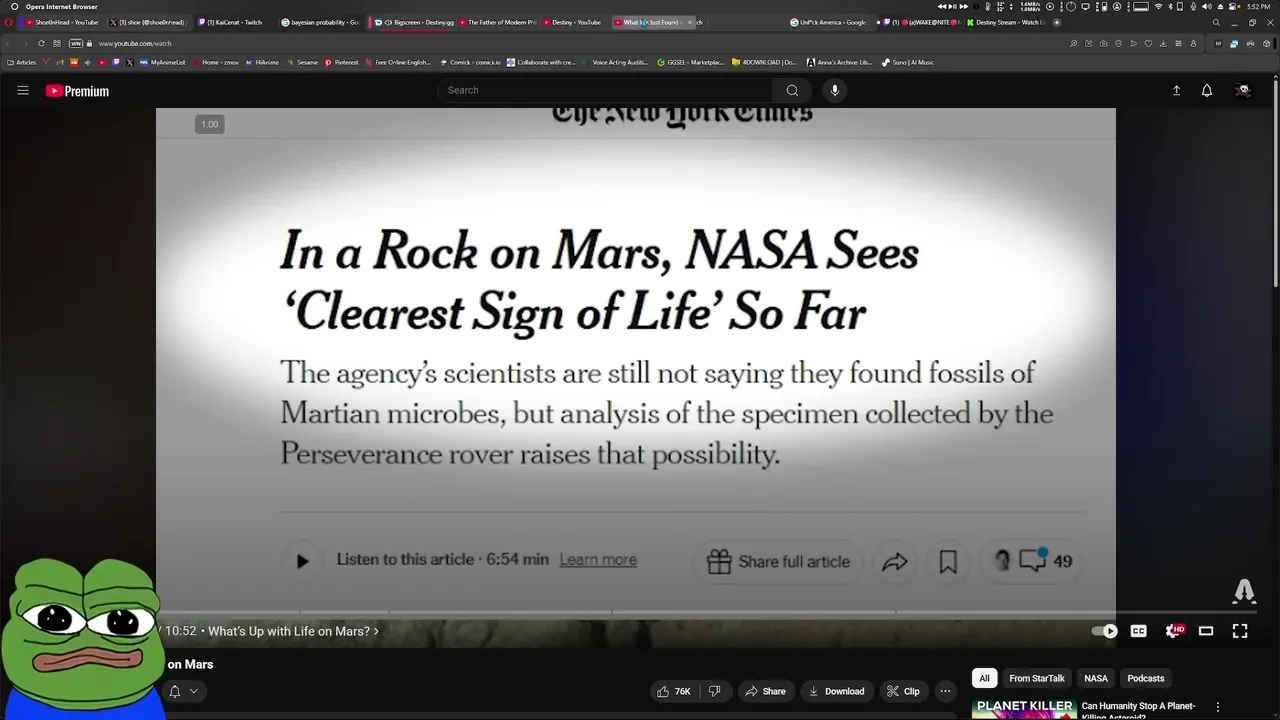
Task: Open settings gear with HD badge
Action: [1174, 631]
